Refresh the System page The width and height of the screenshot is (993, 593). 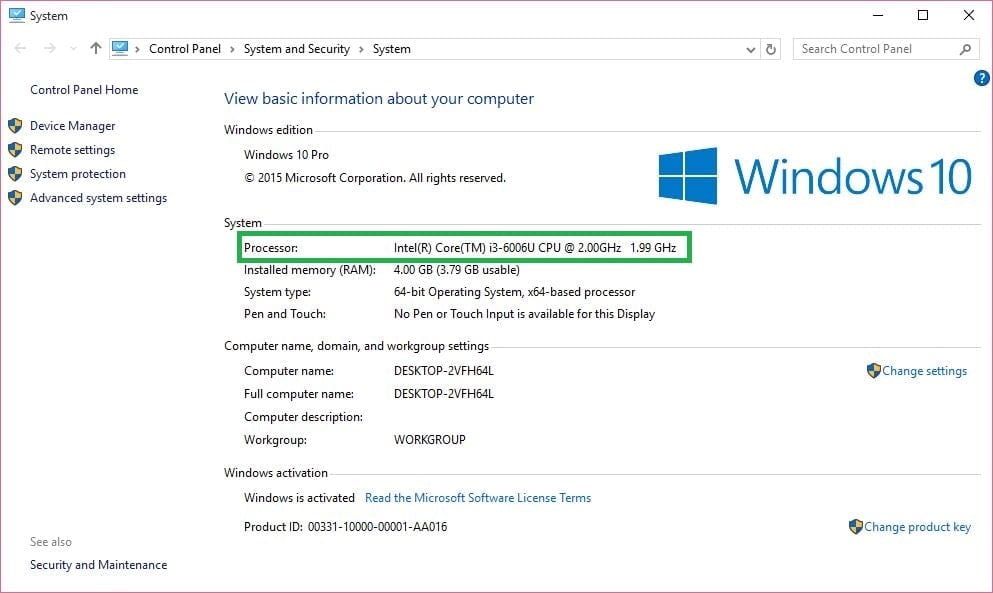[x=771, y=49]
